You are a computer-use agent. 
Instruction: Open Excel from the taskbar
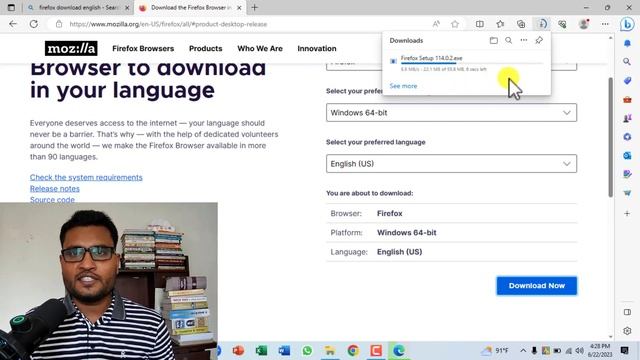[261, 351]
